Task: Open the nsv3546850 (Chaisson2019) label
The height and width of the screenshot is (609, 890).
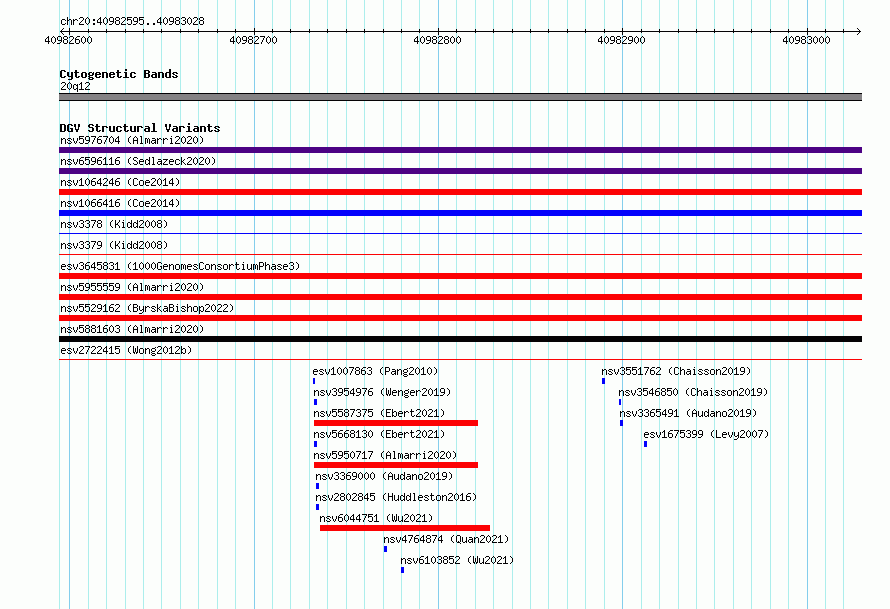Action: [693, 392]
